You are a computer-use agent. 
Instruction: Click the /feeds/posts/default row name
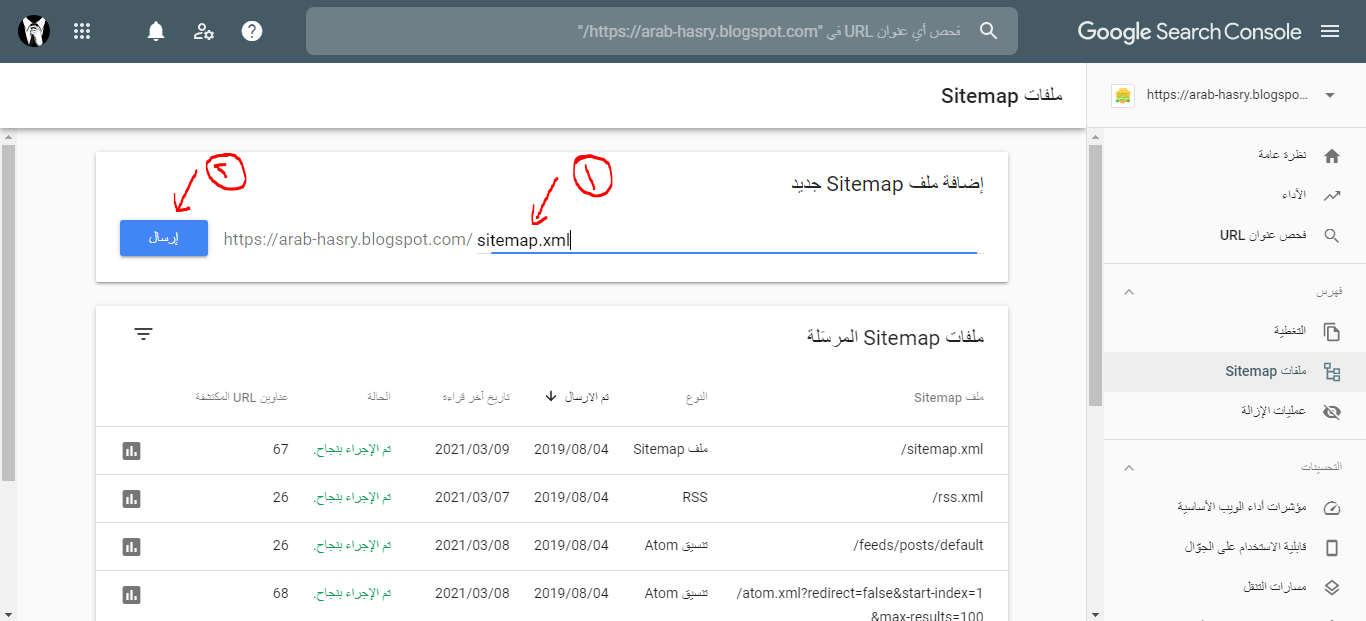click(x=919, y=546)
